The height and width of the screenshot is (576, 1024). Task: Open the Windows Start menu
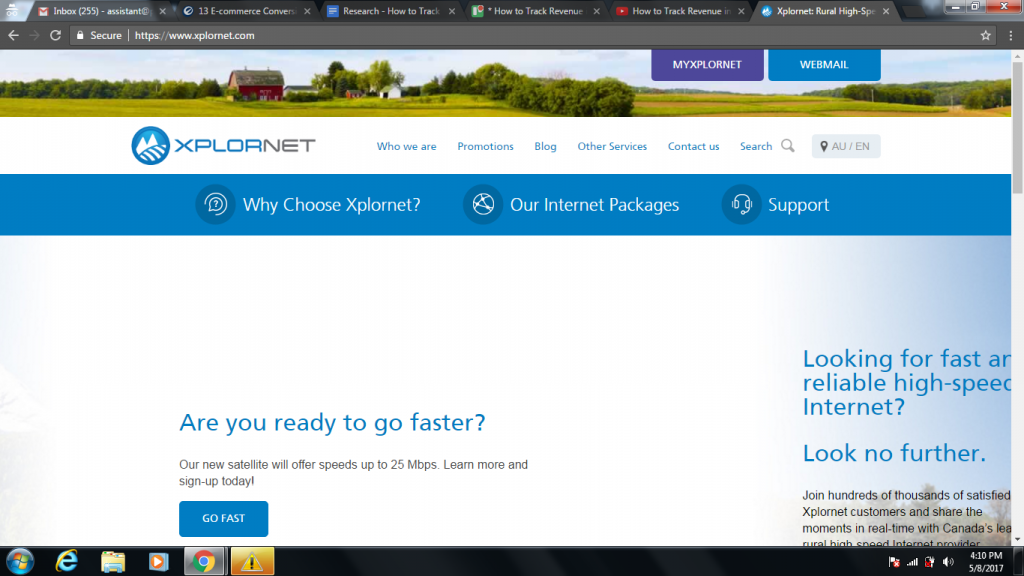click(x=20, y=562)
